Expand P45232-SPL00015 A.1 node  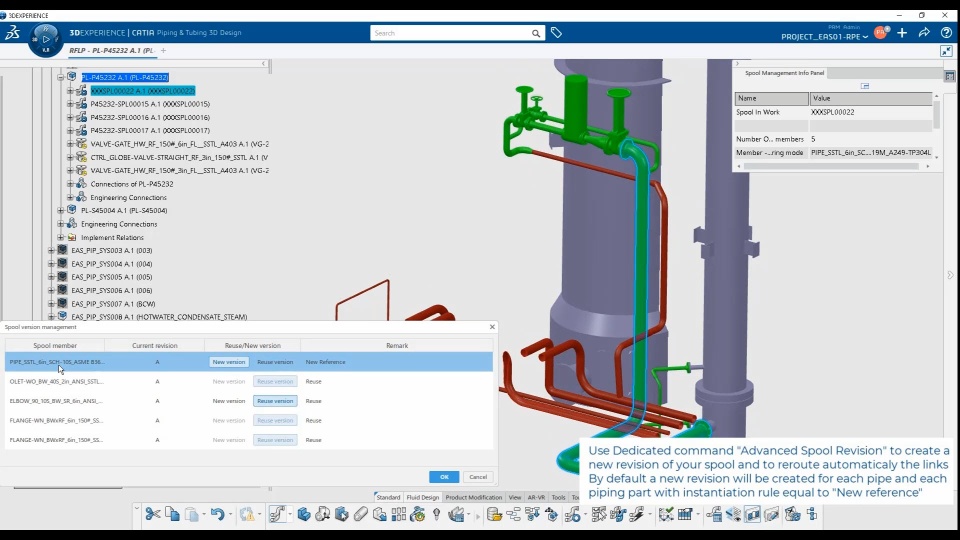coord(70,104)
